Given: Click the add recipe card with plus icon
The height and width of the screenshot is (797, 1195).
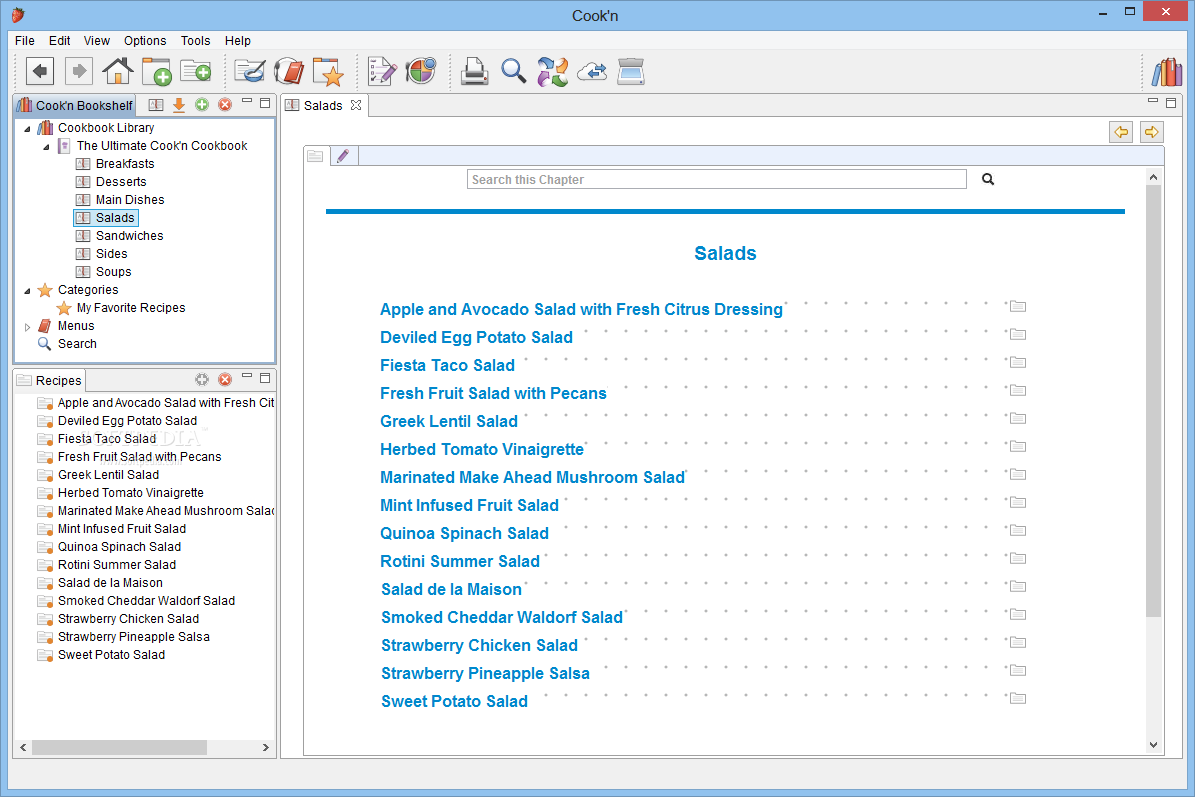Looking at the screenshot, I should pos(196,72).
